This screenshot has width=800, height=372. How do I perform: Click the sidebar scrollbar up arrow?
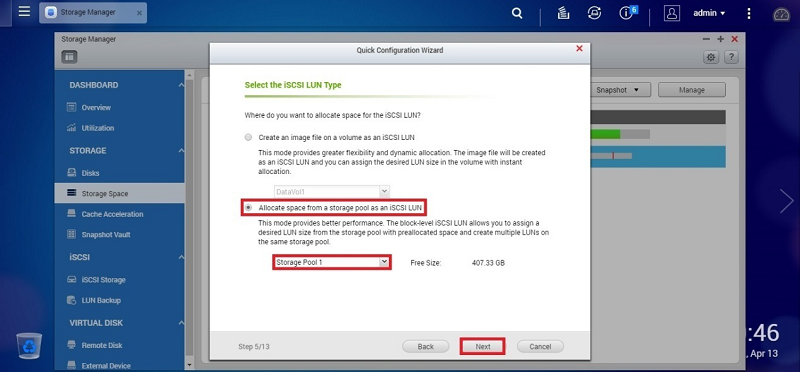point(190,75)
